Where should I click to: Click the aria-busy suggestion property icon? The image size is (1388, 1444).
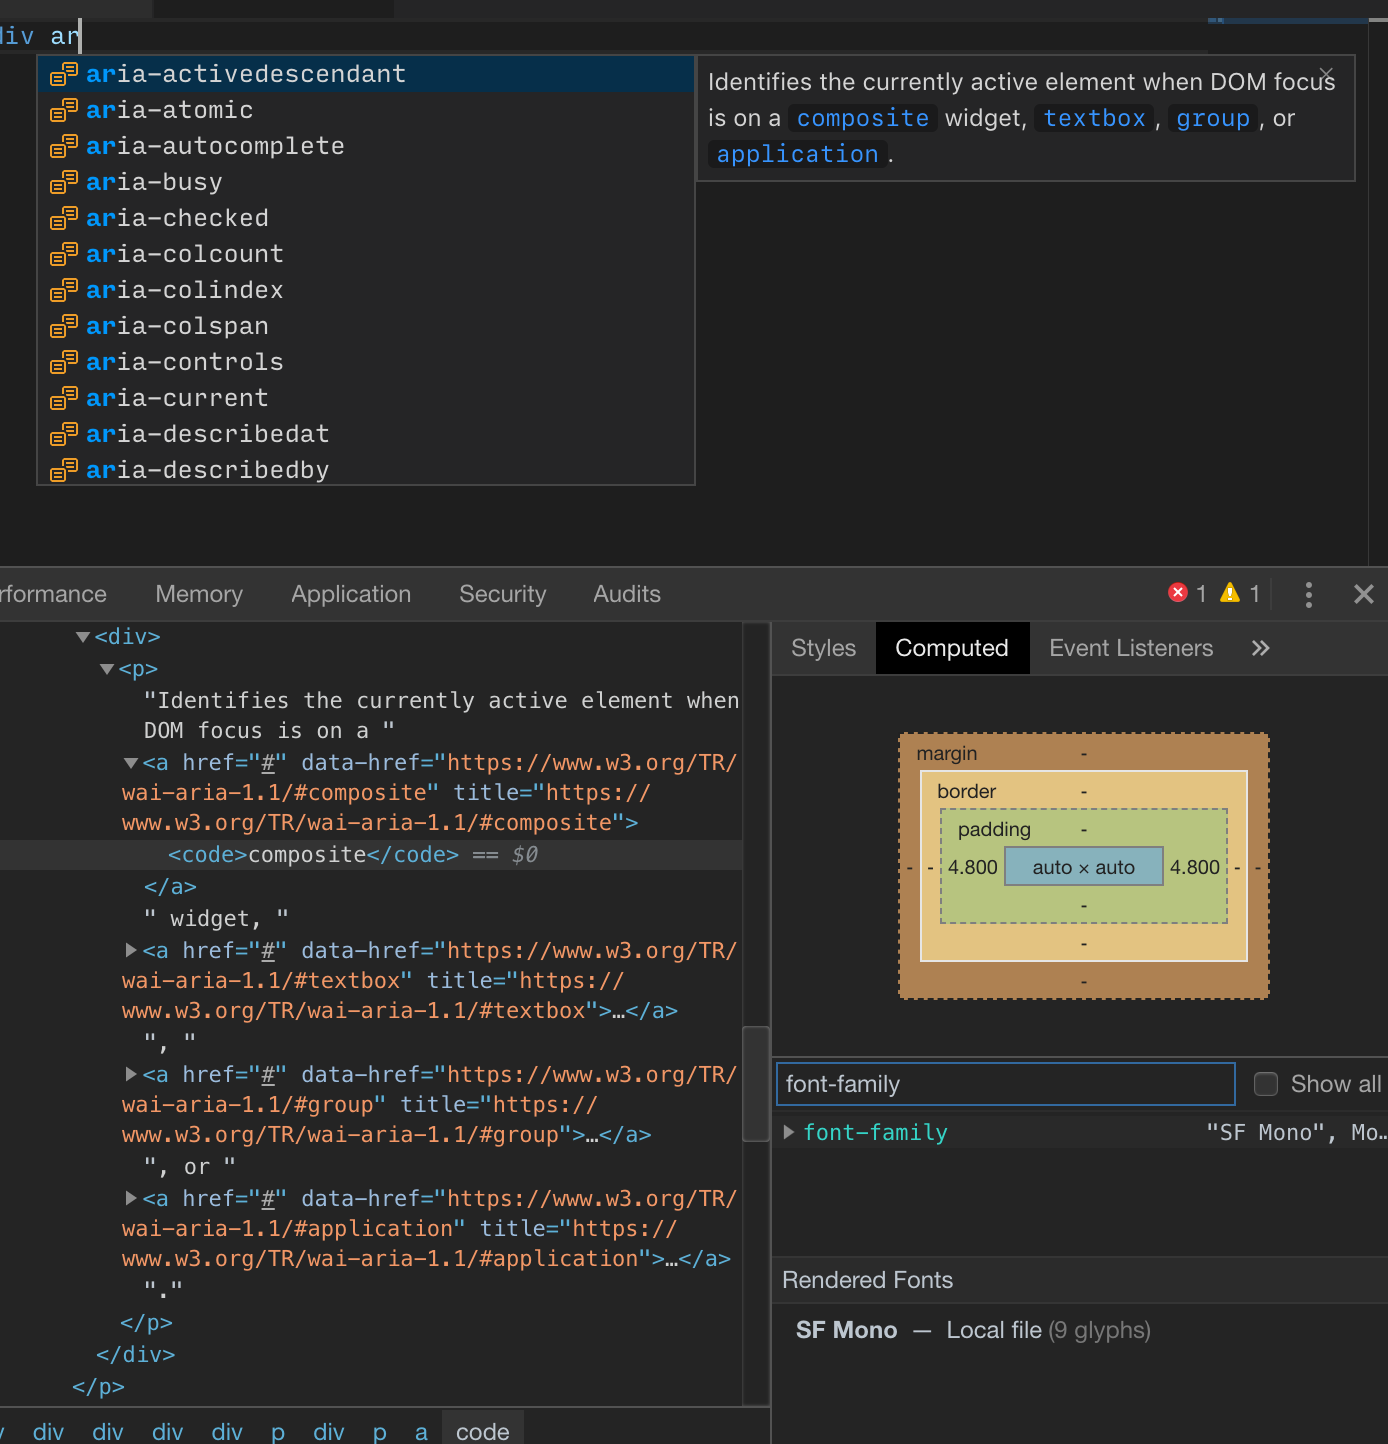click(64, 181)
